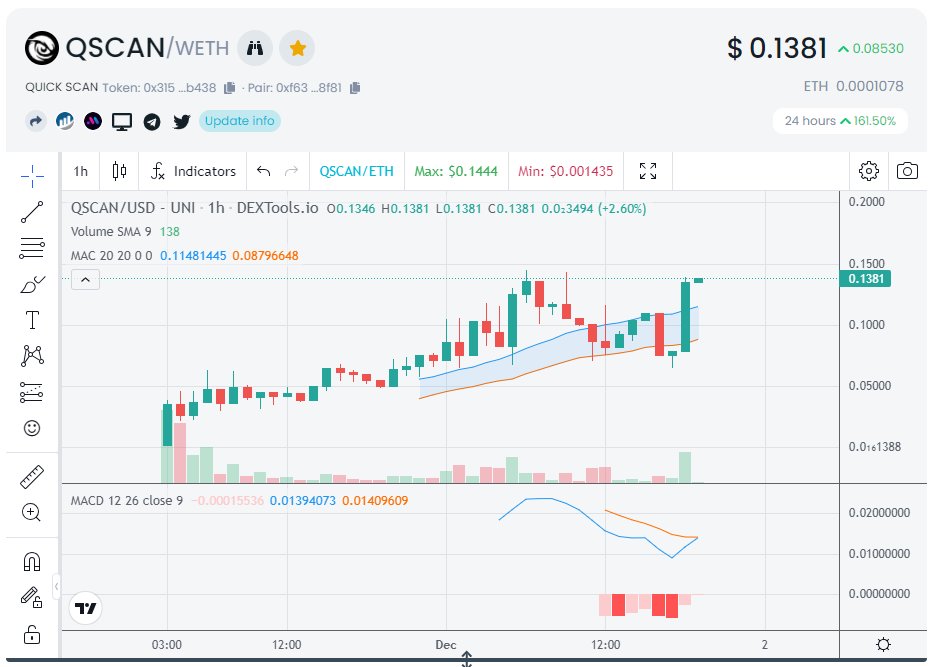This screenshot has width=934, height=667.
Task: Open the forecasting and measurement tools
Action: [32, 392]
